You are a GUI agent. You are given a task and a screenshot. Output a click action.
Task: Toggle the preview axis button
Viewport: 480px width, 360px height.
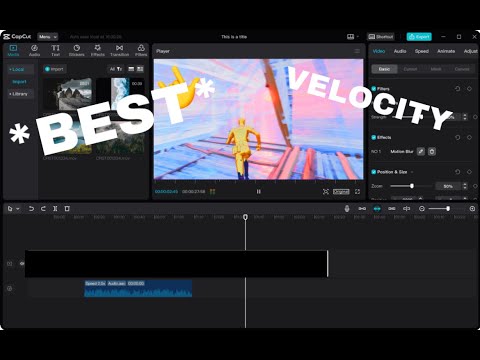pyautogui.click(x=407, y=209)
